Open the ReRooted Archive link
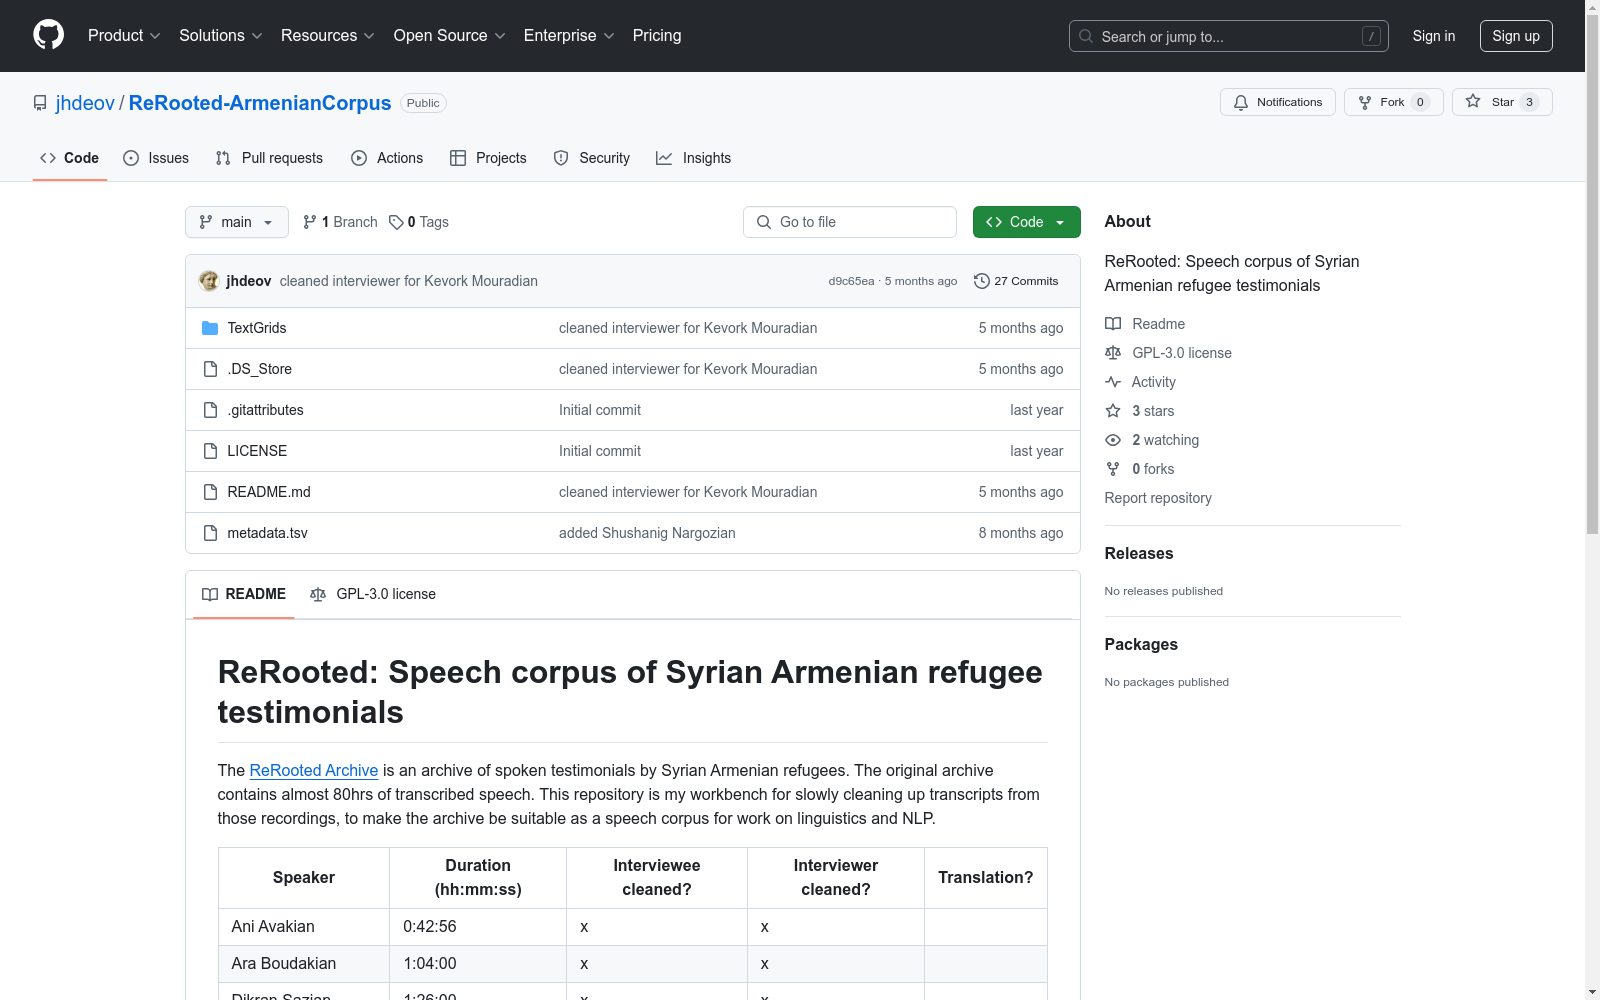The image size is (1600, 1000). [x=314, y=770]
